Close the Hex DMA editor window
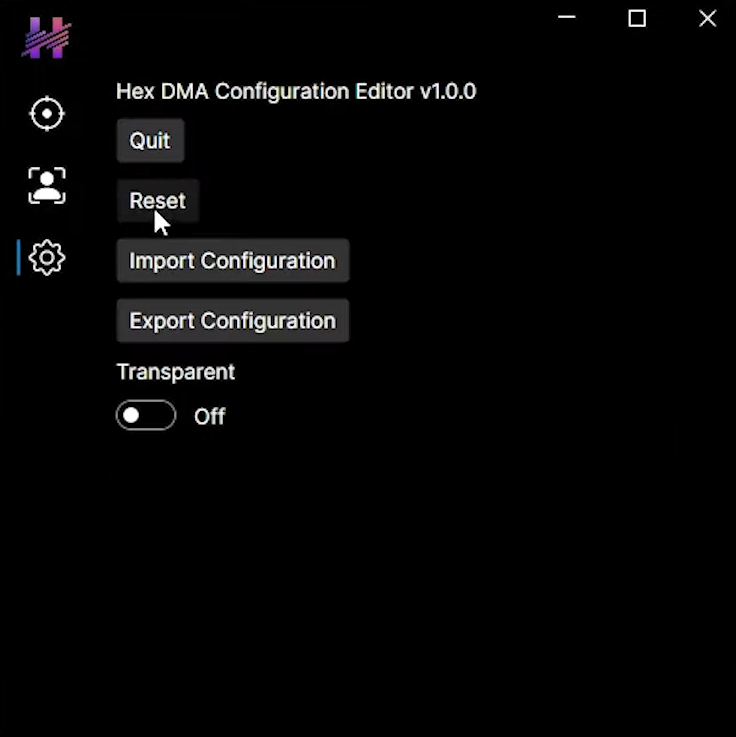This screenshot has width=736, height=737. (x=707, y=18)
